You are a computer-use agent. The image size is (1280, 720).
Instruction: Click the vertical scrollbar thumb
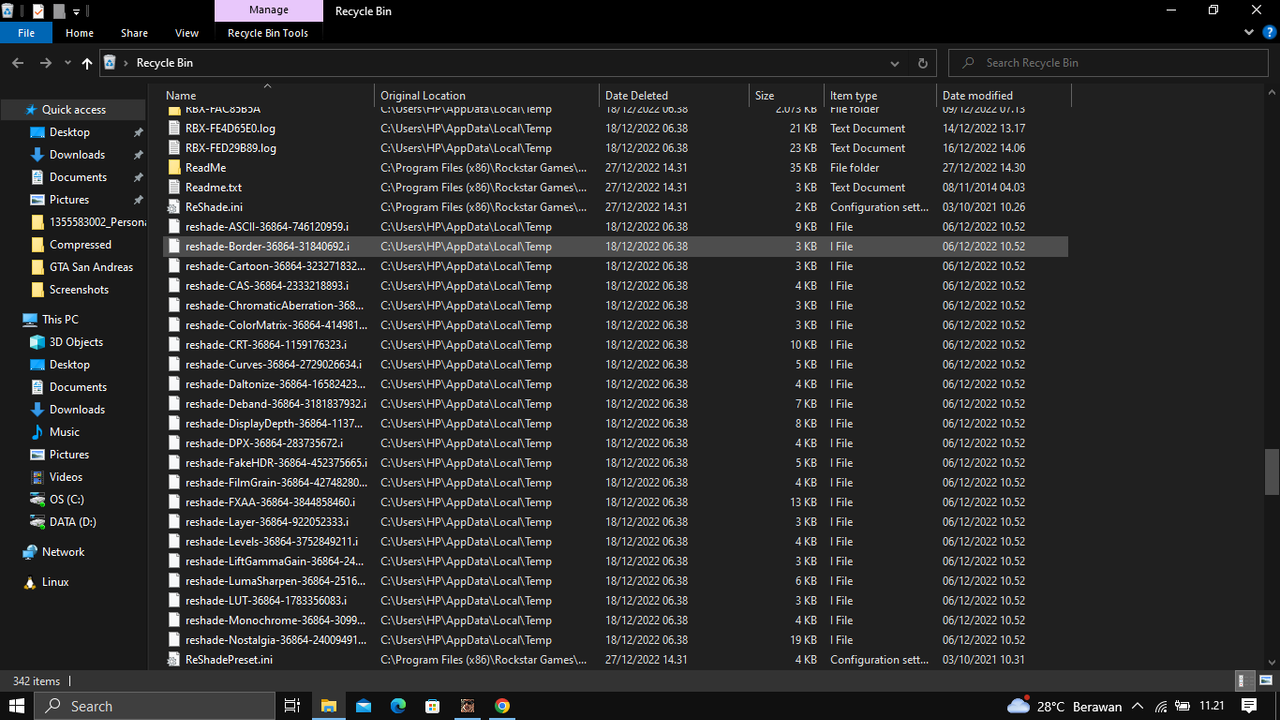(x=1271, y=471)
